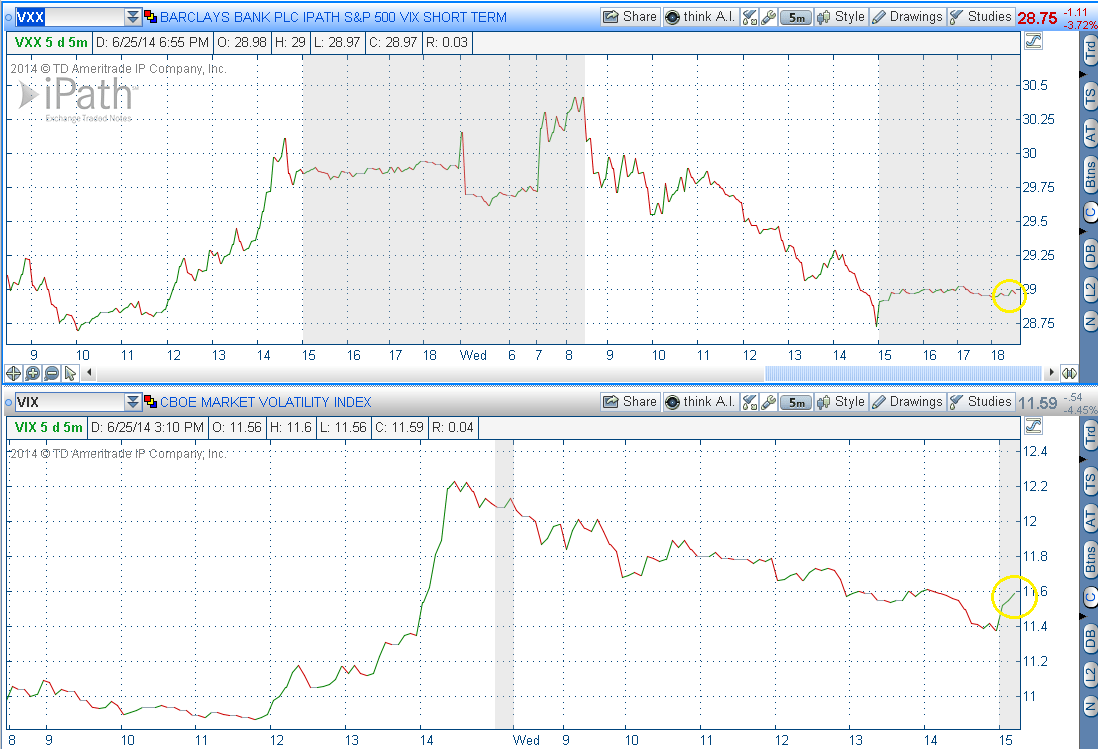Open the TS sidebar tab beside VXX chart
Screen dimensions: 1099x751
coord(1090,95)
